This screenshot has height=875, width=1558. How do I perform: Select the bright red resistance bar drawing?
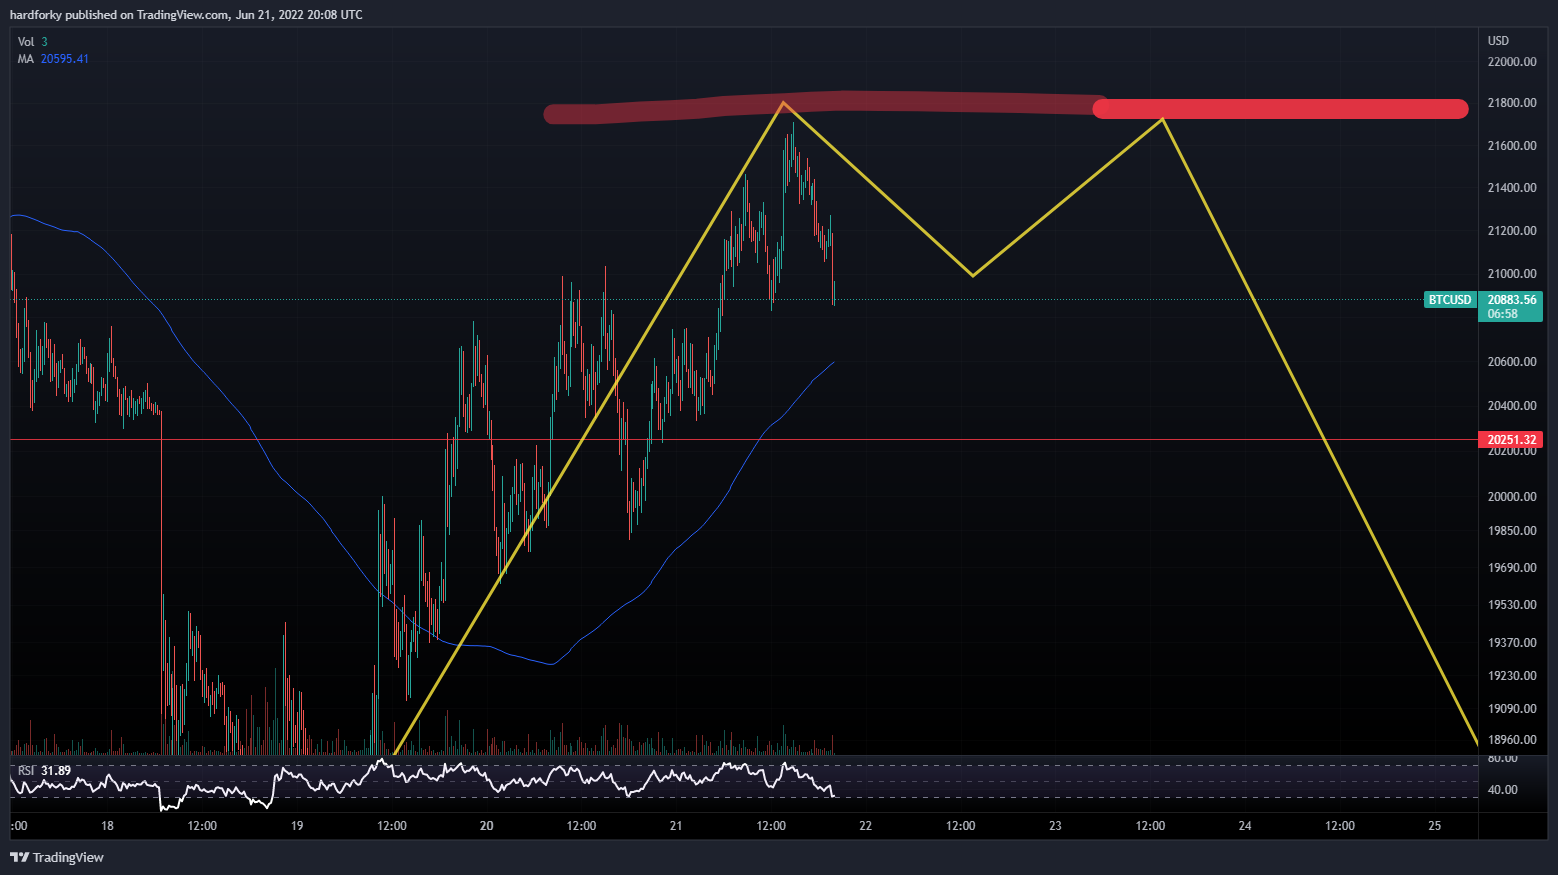[1280, 109]
